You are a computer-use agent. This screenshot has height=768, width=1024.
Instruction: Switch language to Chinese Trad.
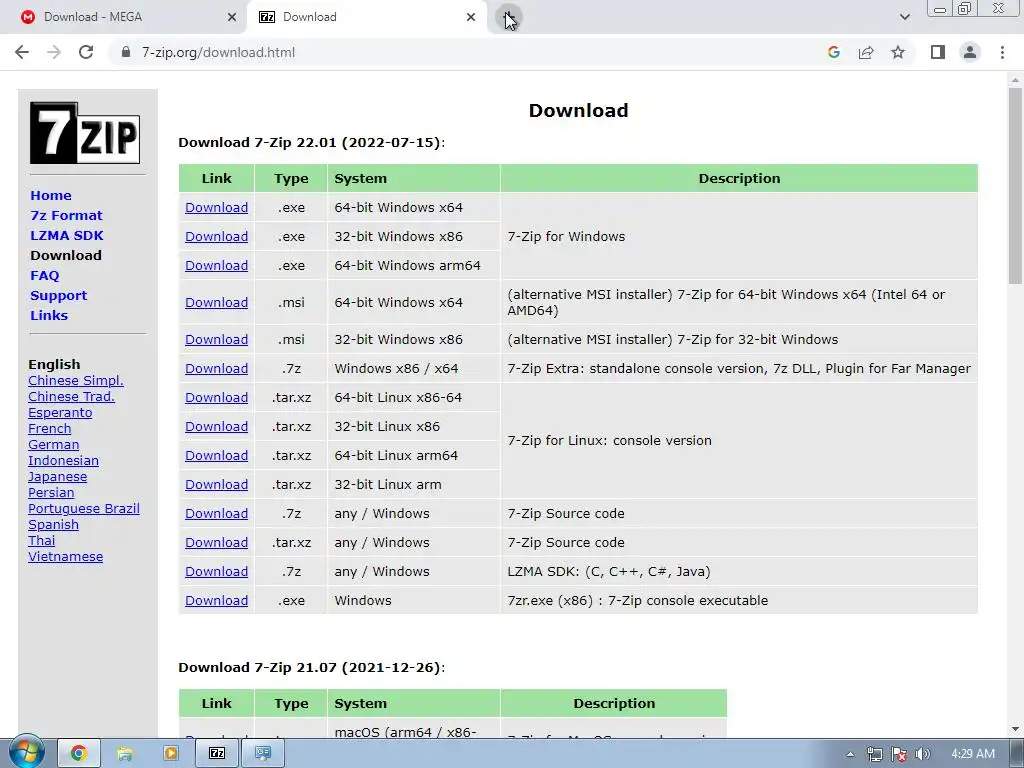tap(71, 396)
